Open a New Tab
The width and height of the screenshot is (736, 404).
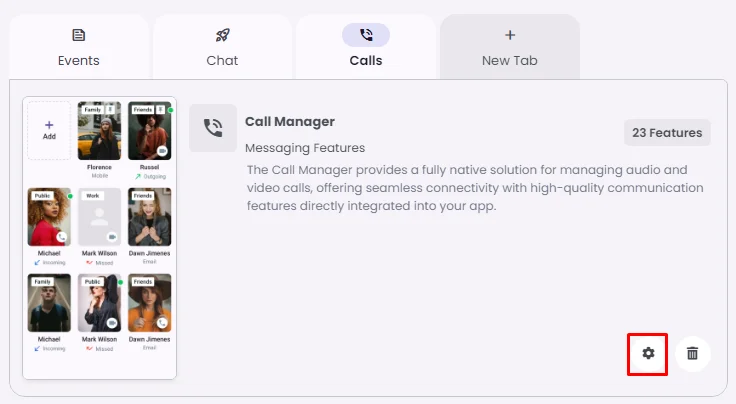[x=510, y=60]
